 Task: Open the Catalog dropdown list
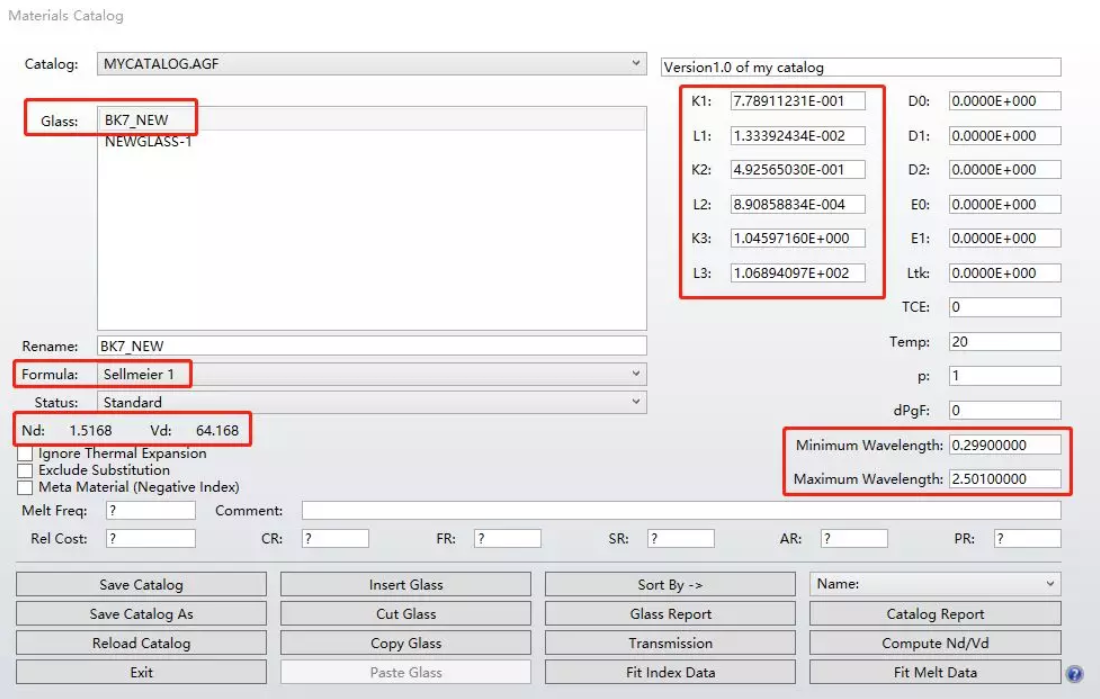pos(636,64)
